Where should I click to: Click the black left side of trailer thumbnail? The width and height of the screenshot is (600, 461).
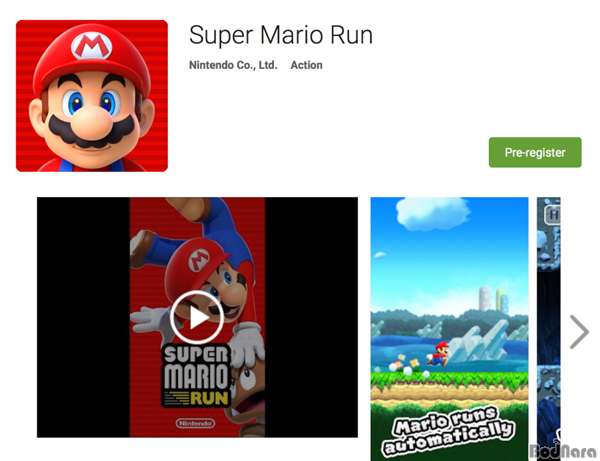[83, 317]
